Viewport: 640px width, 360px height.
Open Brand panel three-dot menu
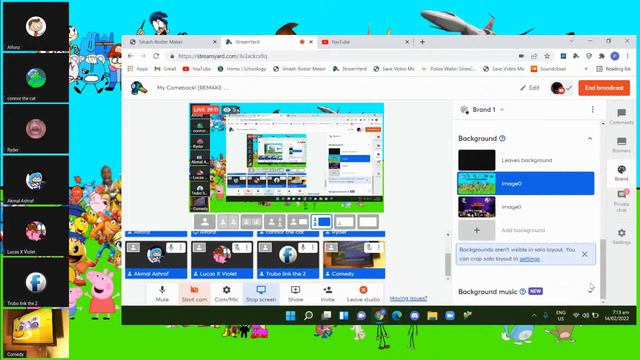[593, 109]
